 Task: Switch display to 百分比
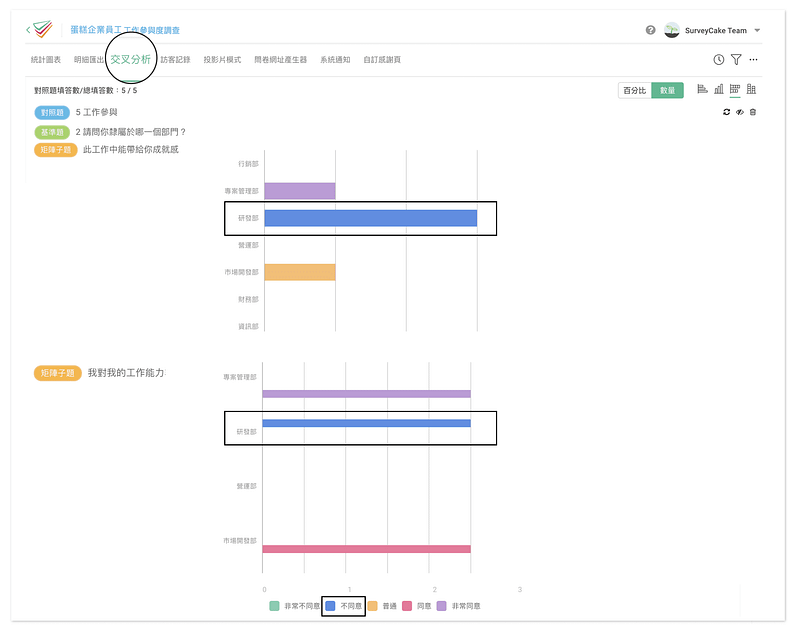pos(634,90)
